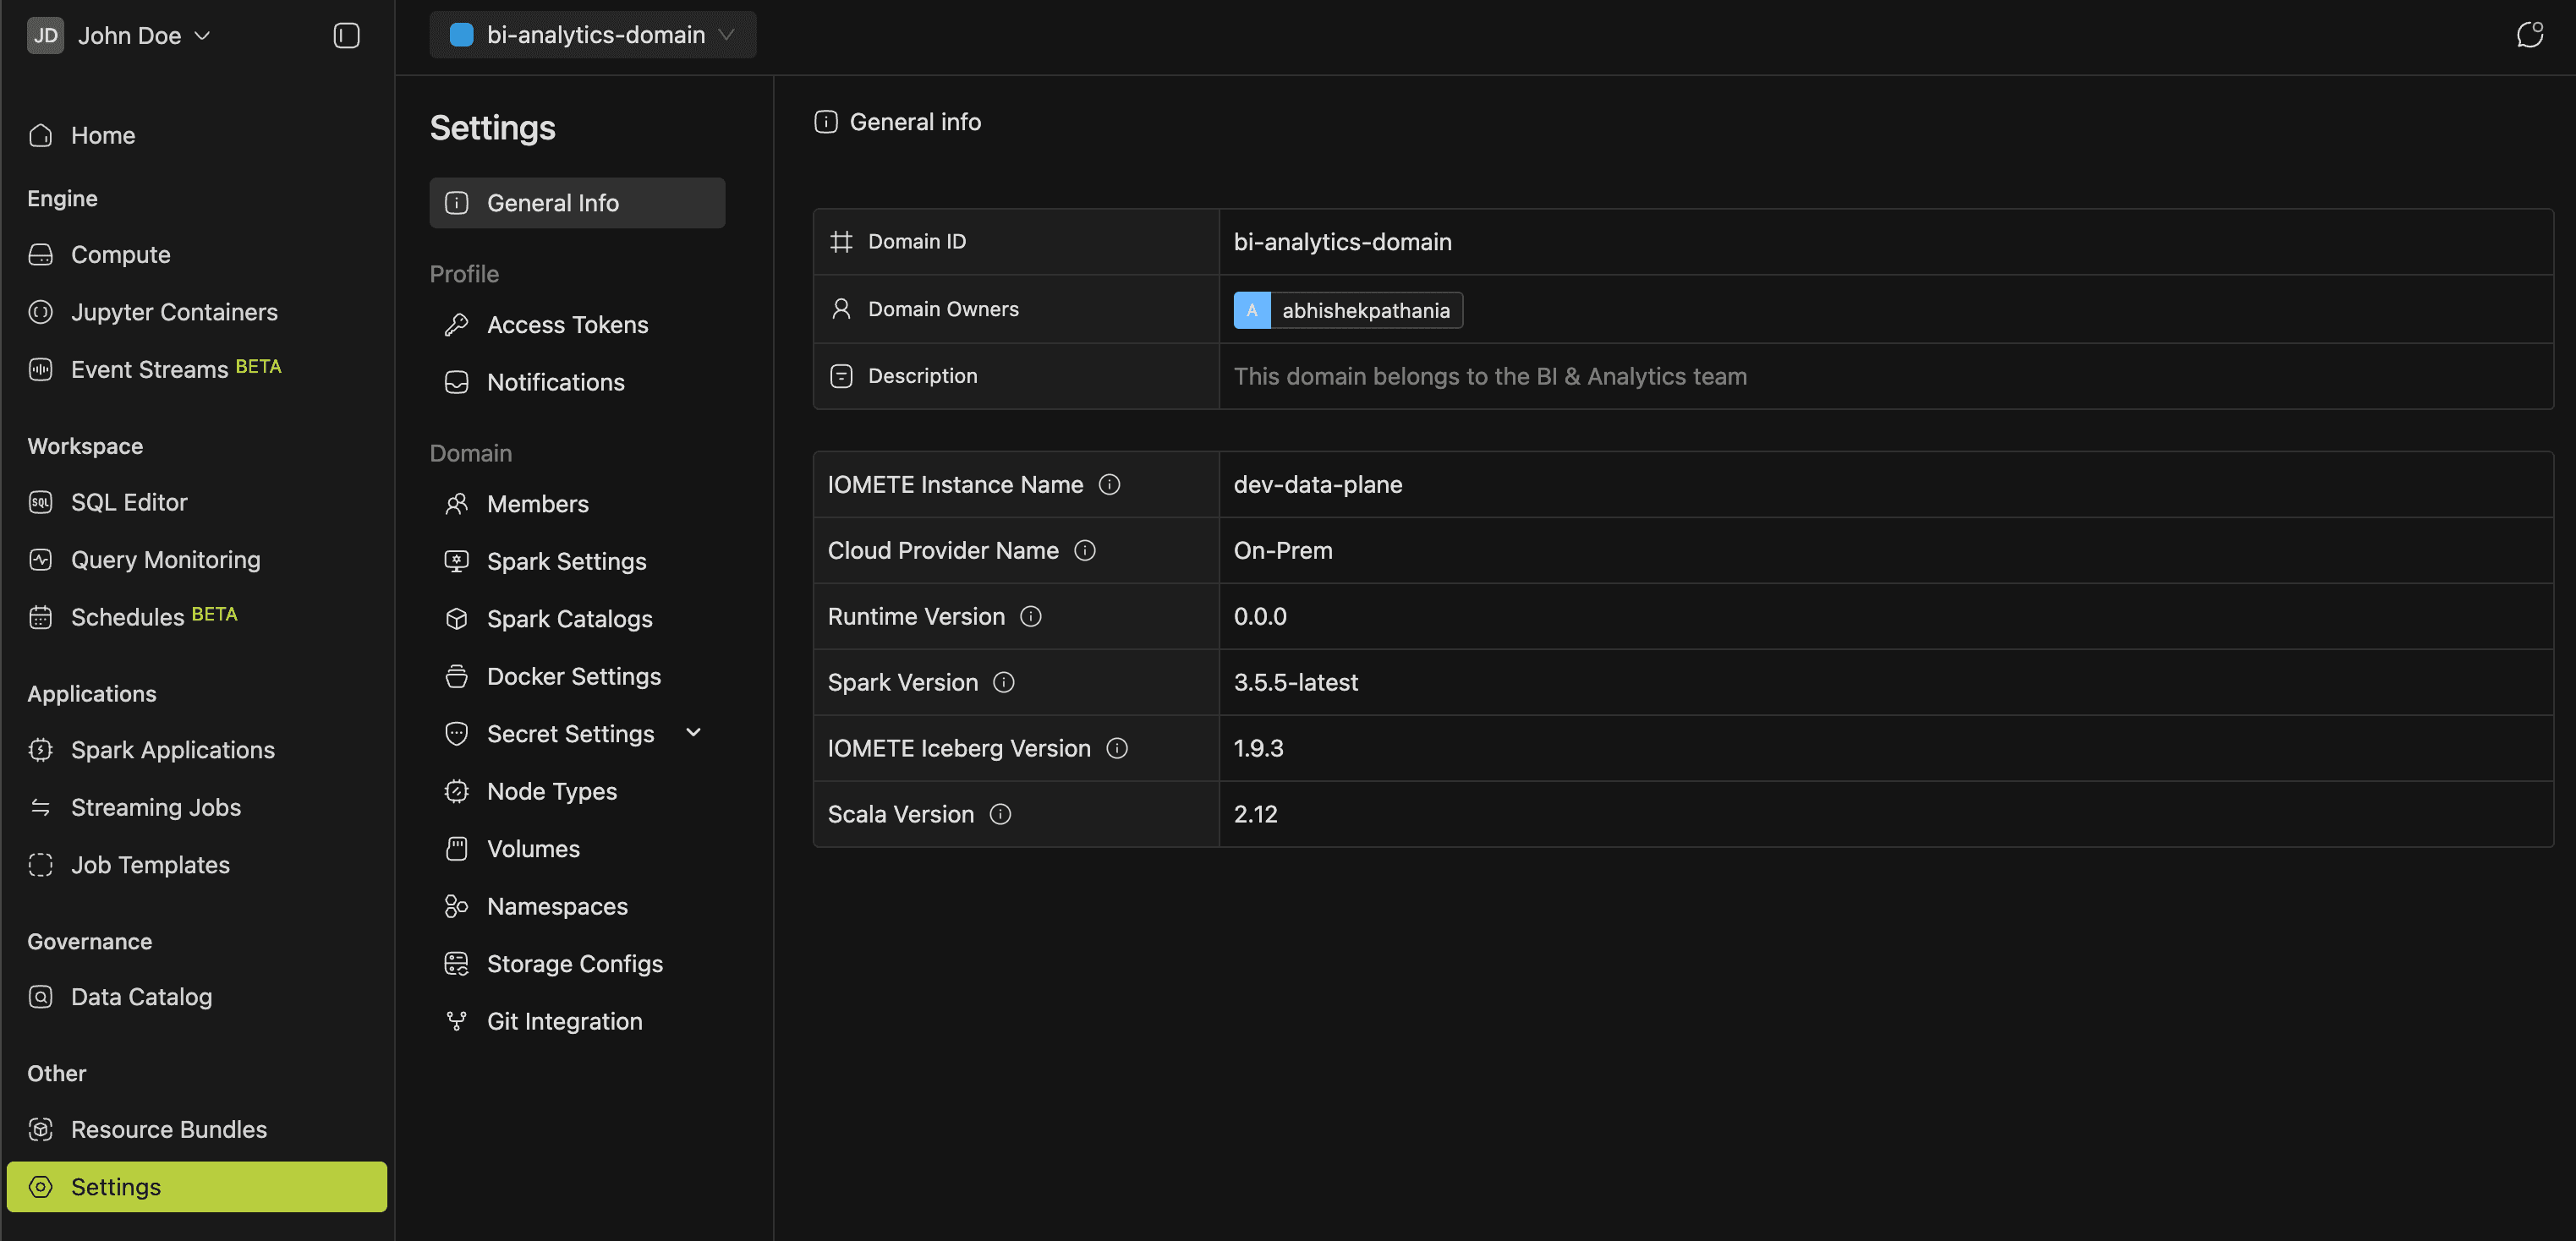Select the Spark Applications sidebar icon
The width and height of the screenshot is (2576, 1241).
click(x=40, y=749)
